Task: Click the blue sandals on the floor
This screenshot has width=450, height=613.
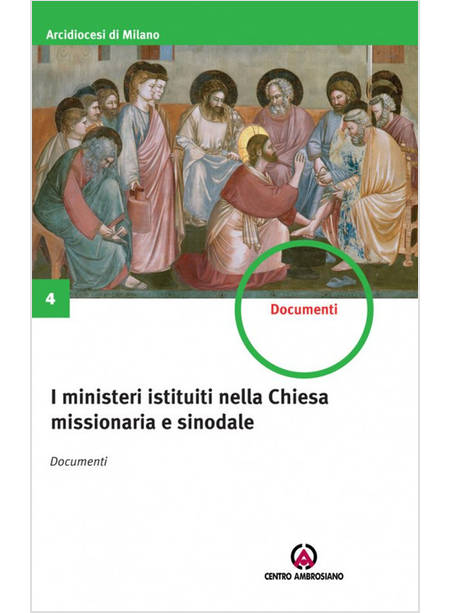Action: (340, 281)
